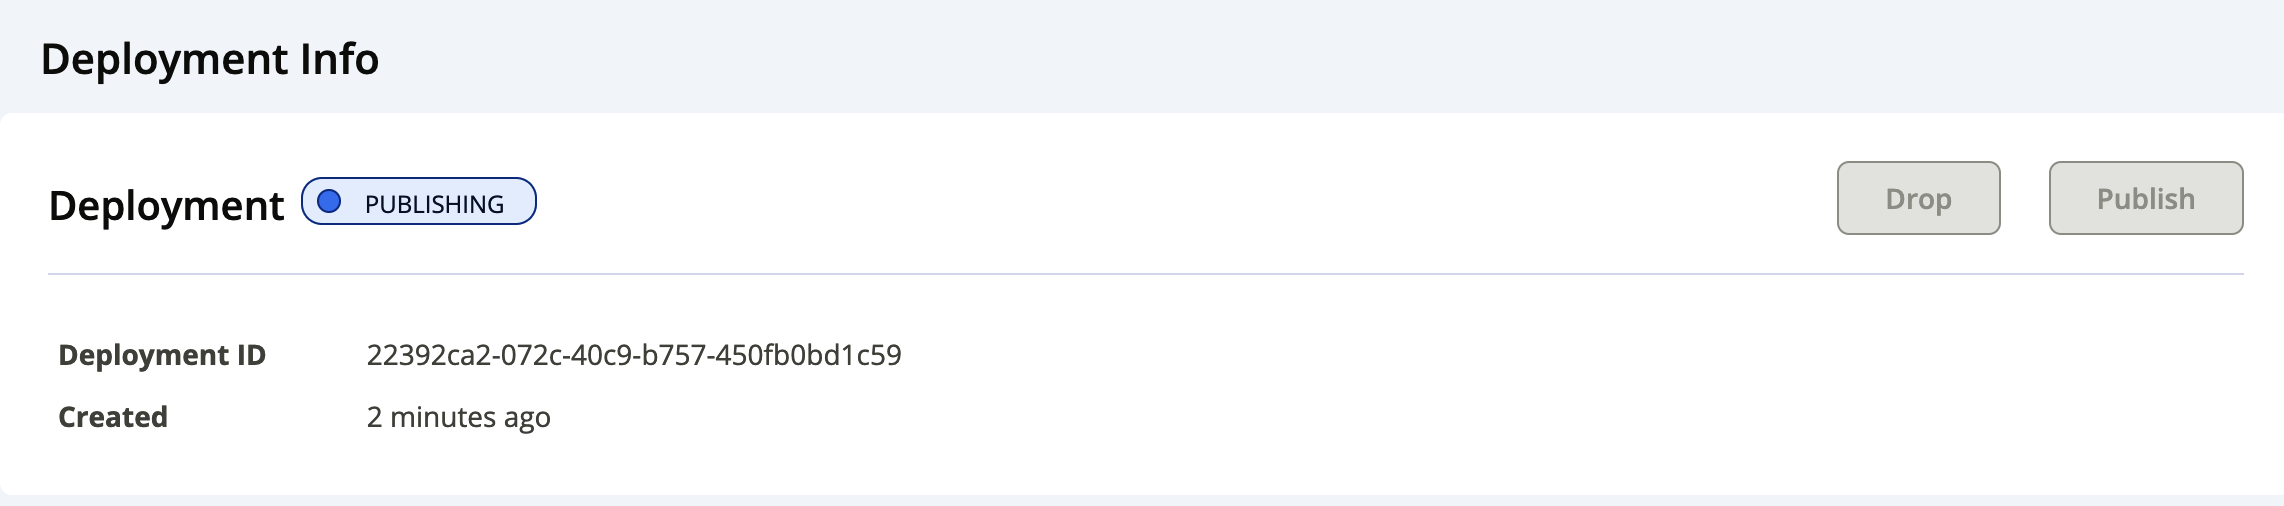Click the Publish button
The height and width of the screenshot is (506, 2284).
(x=2146, y=198)
